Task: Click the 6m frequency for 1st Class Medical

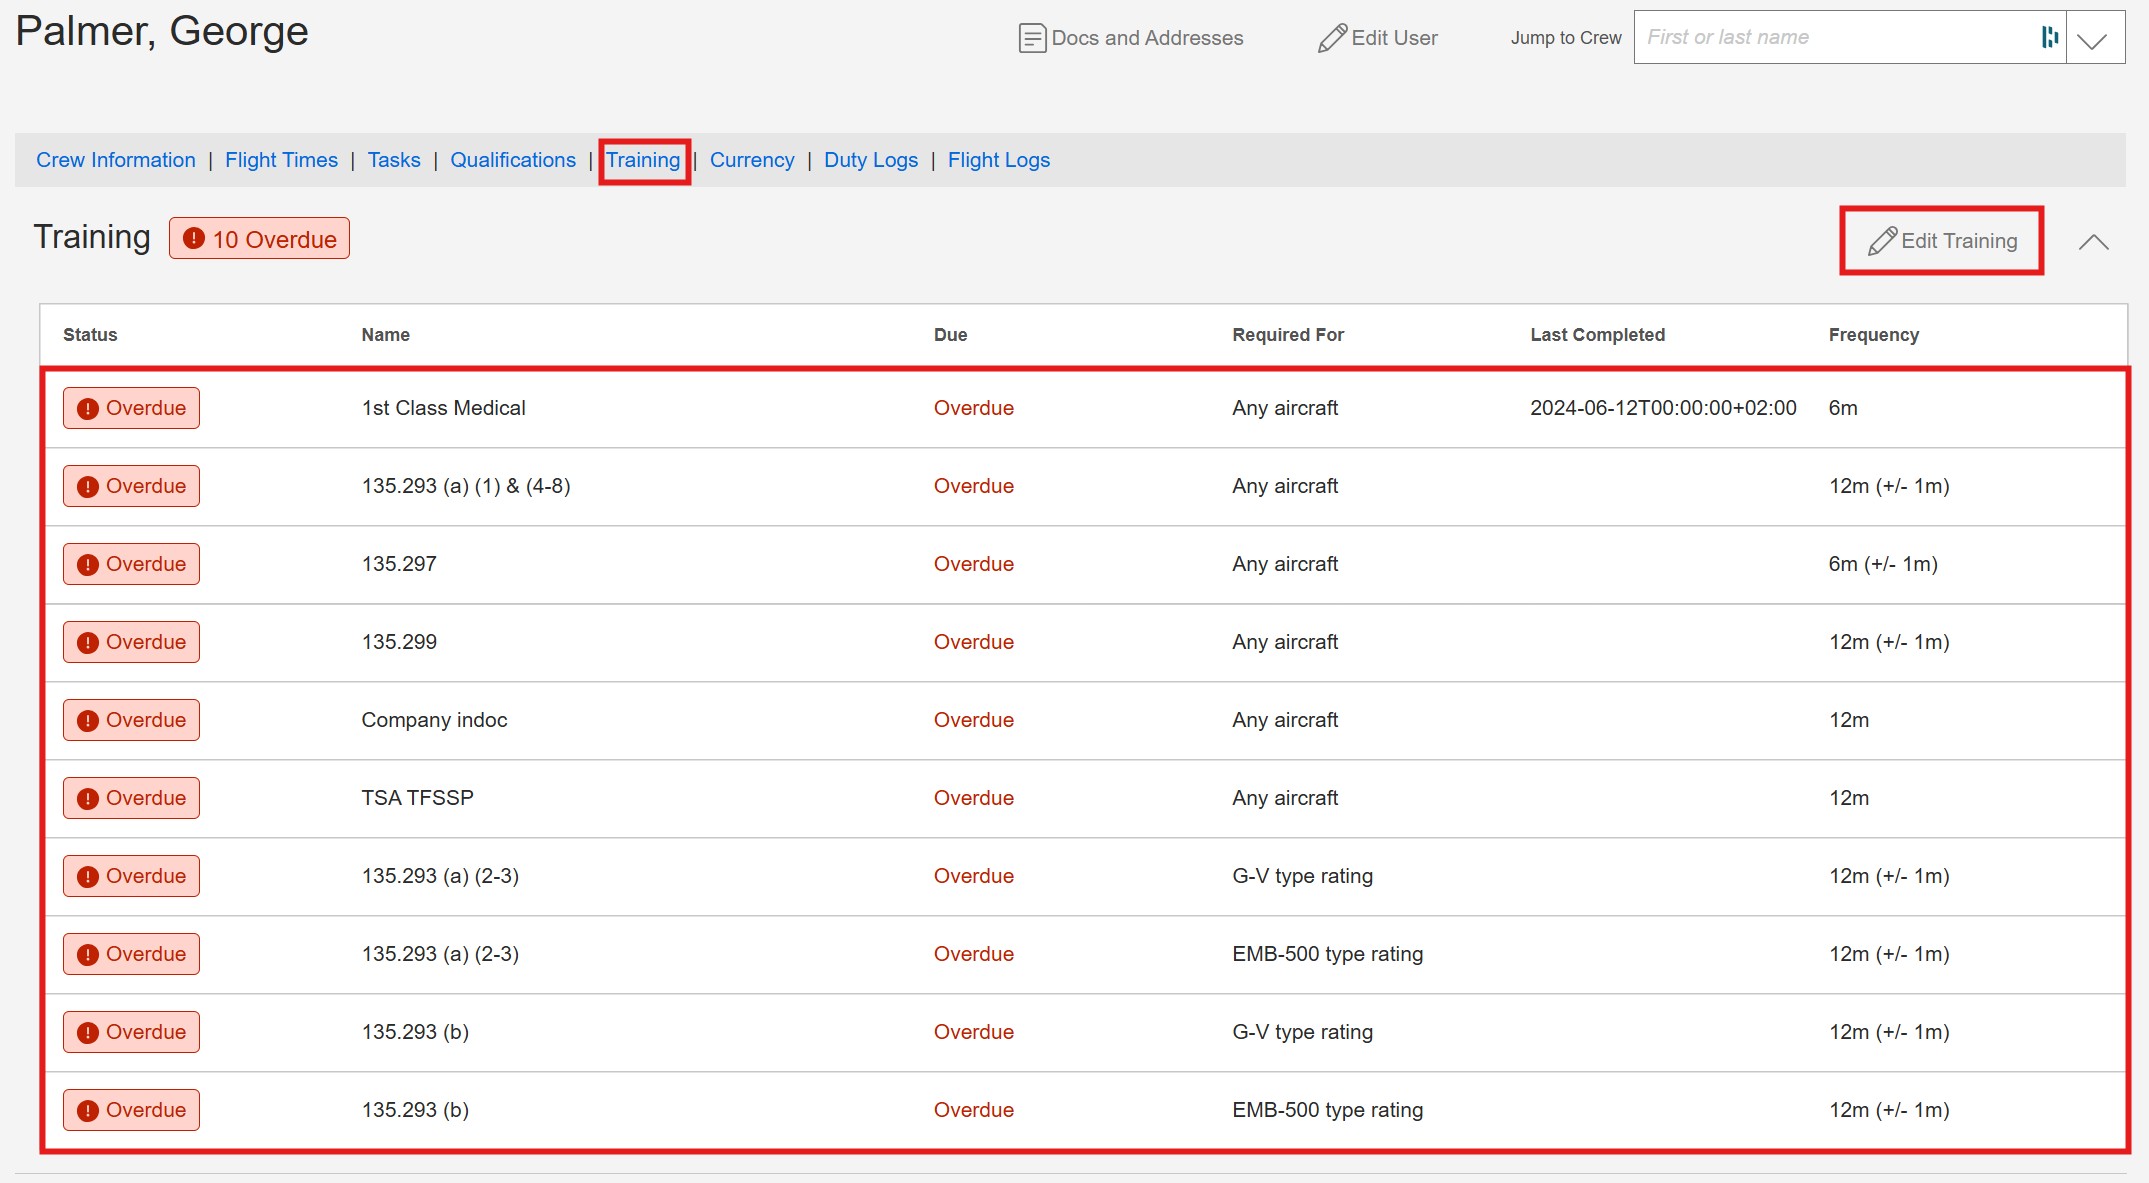Action: 1843,408
